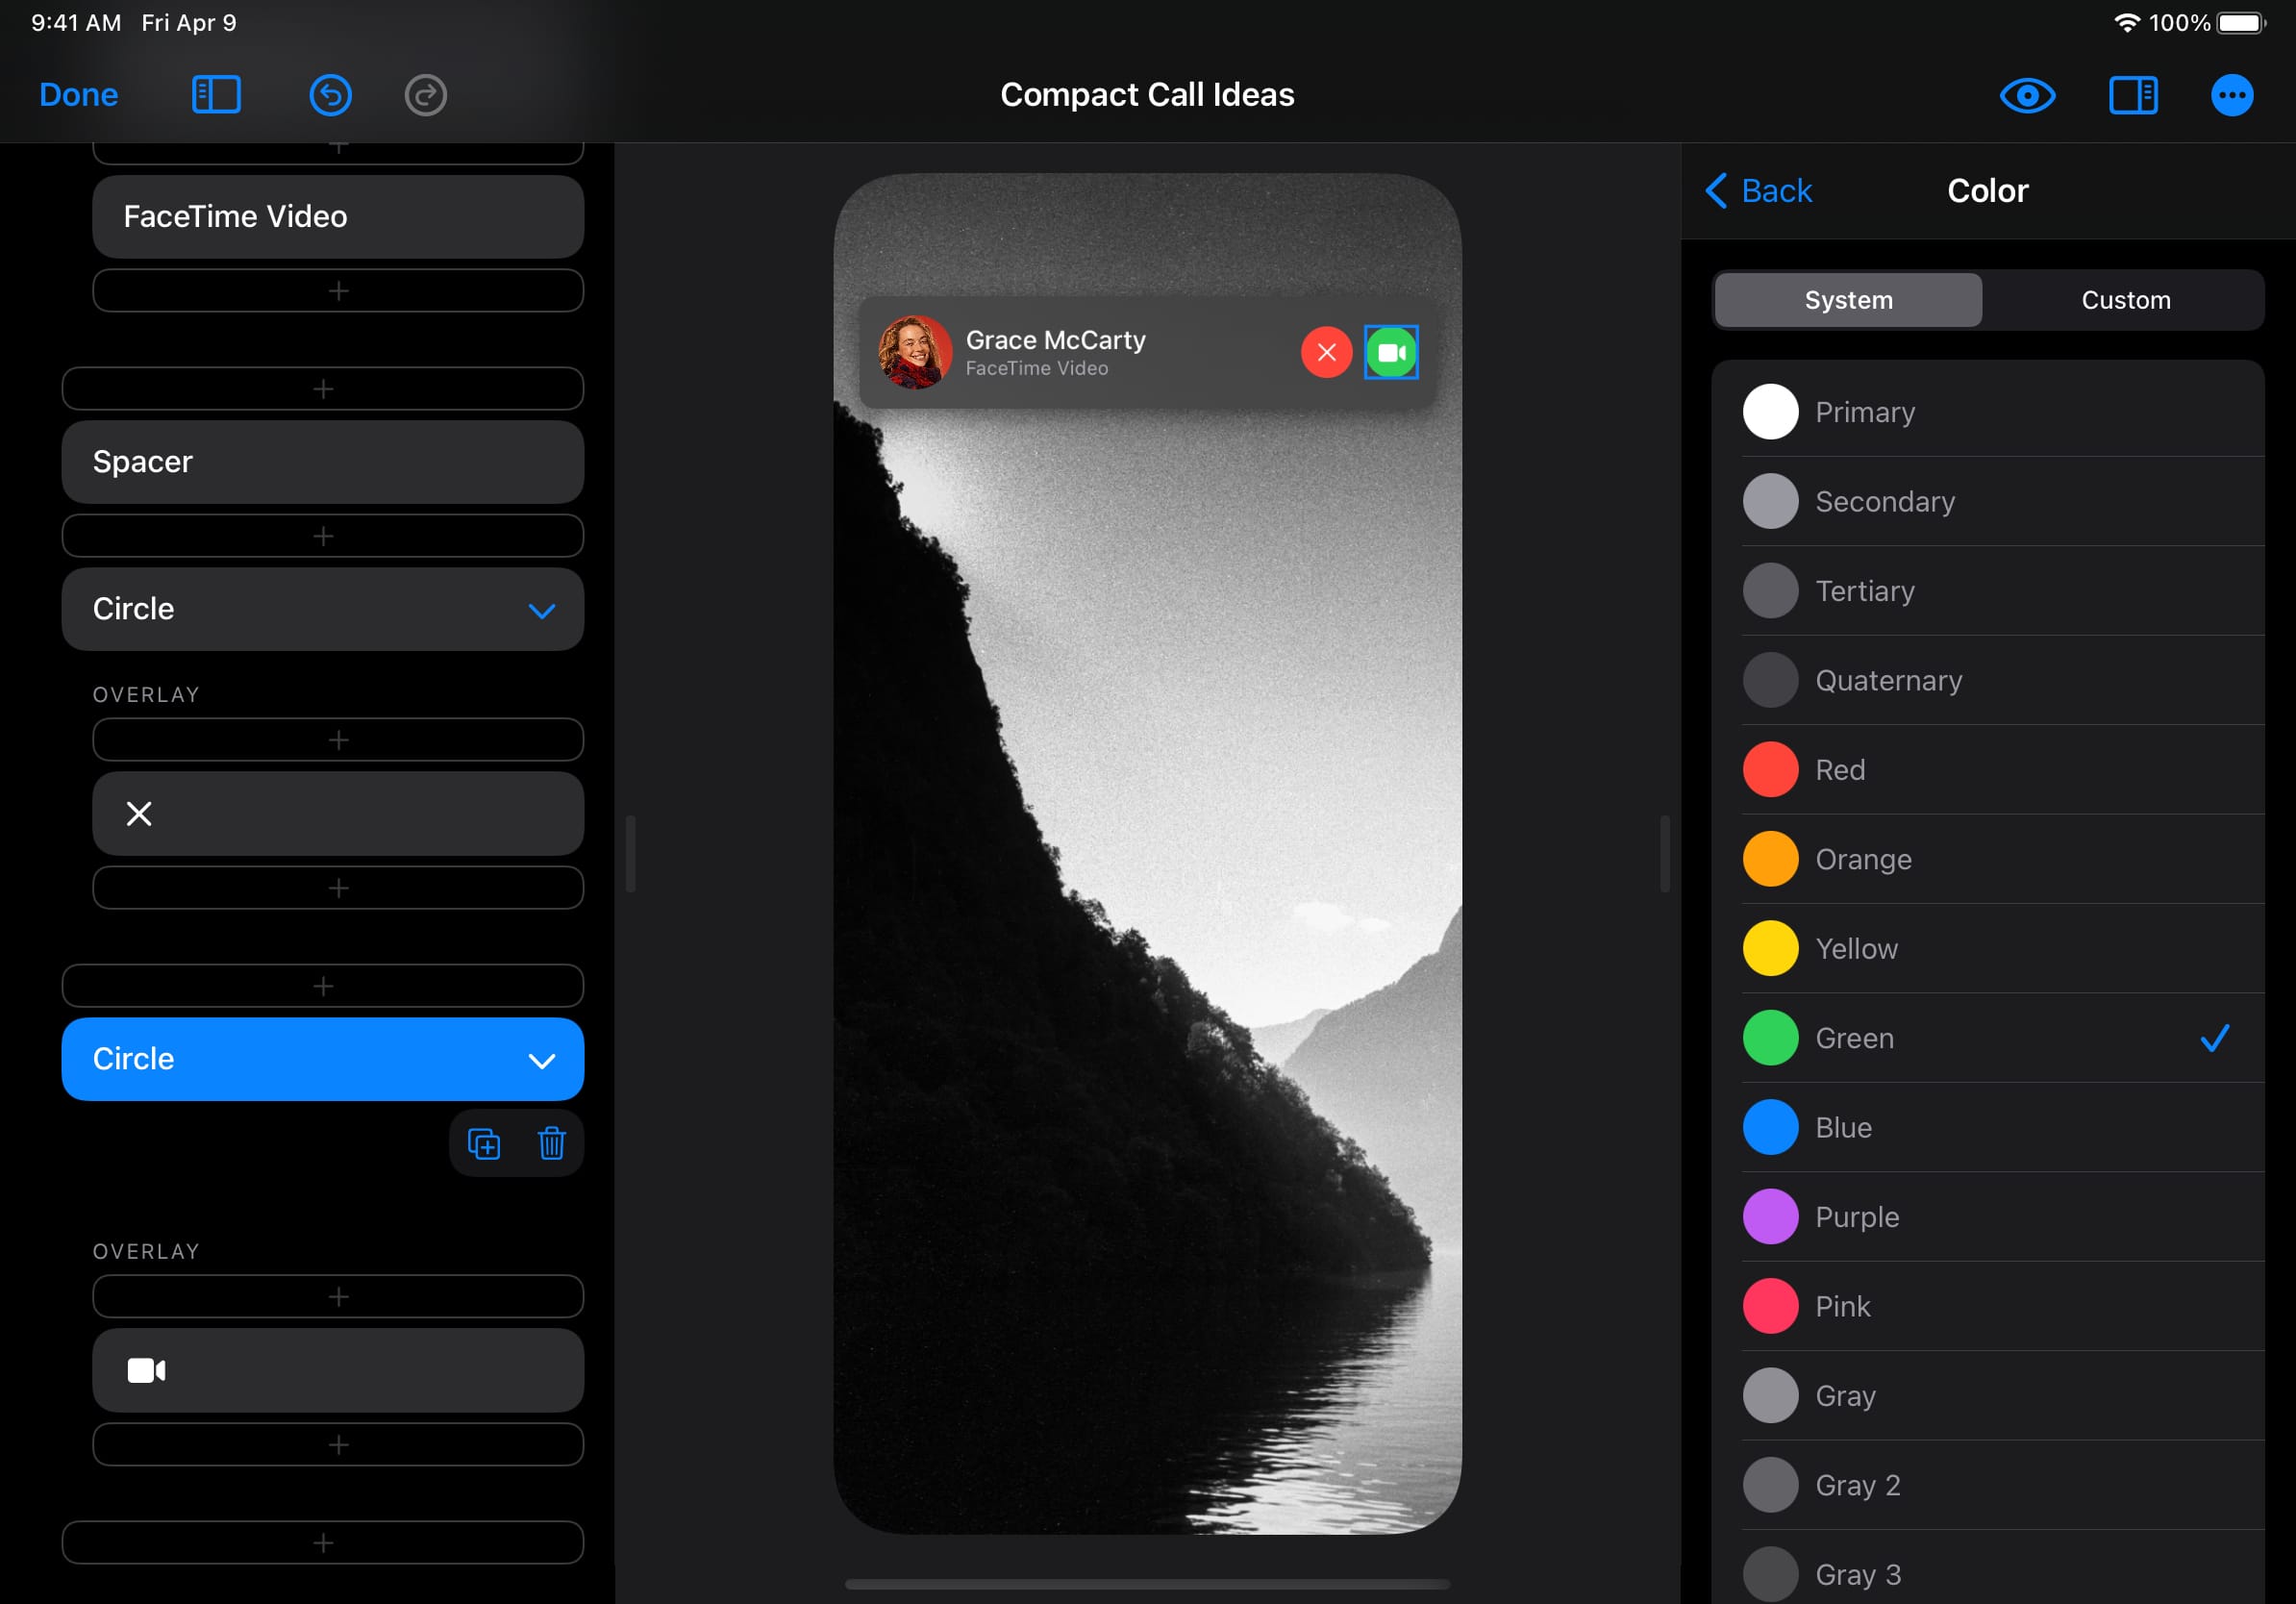2296x1604 pixels.
Task: Click the red decline button in preview
Action: 1326,352
